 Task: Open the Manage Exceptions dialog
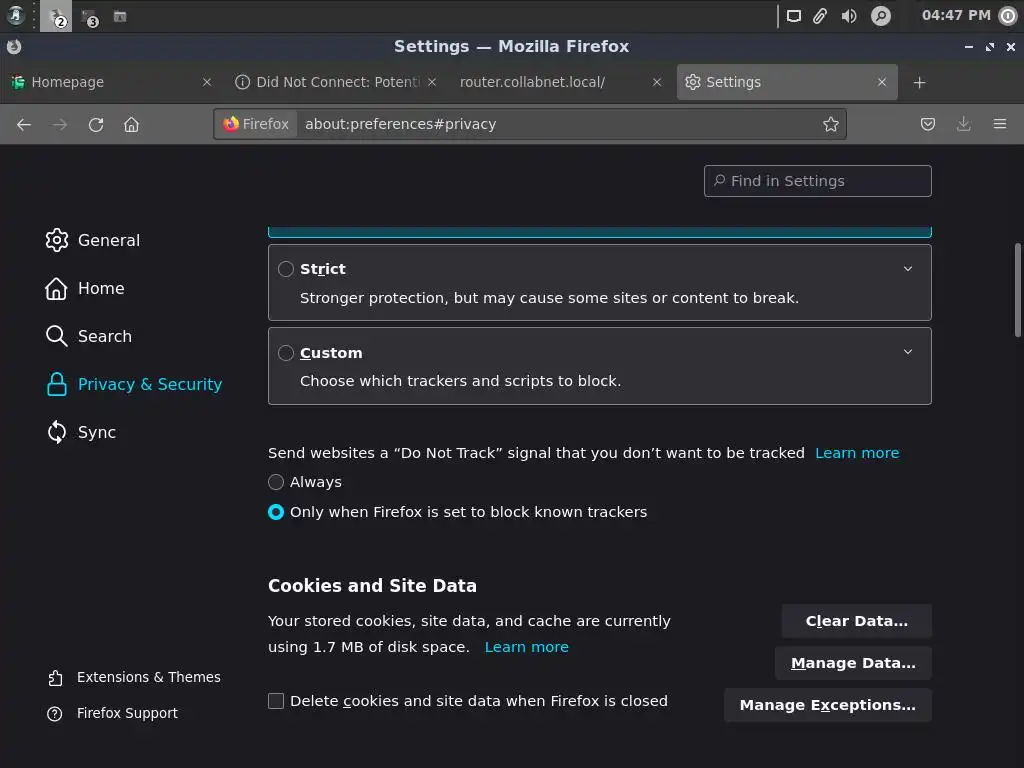click(827, 705)
